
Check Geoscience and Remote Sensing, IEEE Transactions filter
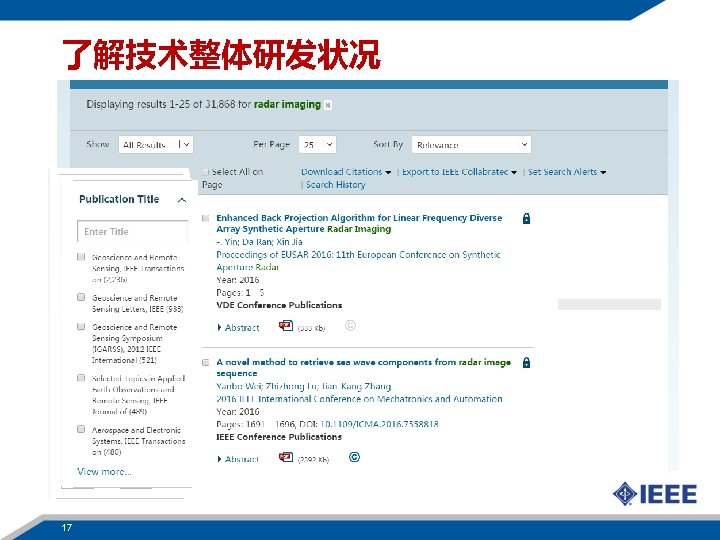(81, 257)
